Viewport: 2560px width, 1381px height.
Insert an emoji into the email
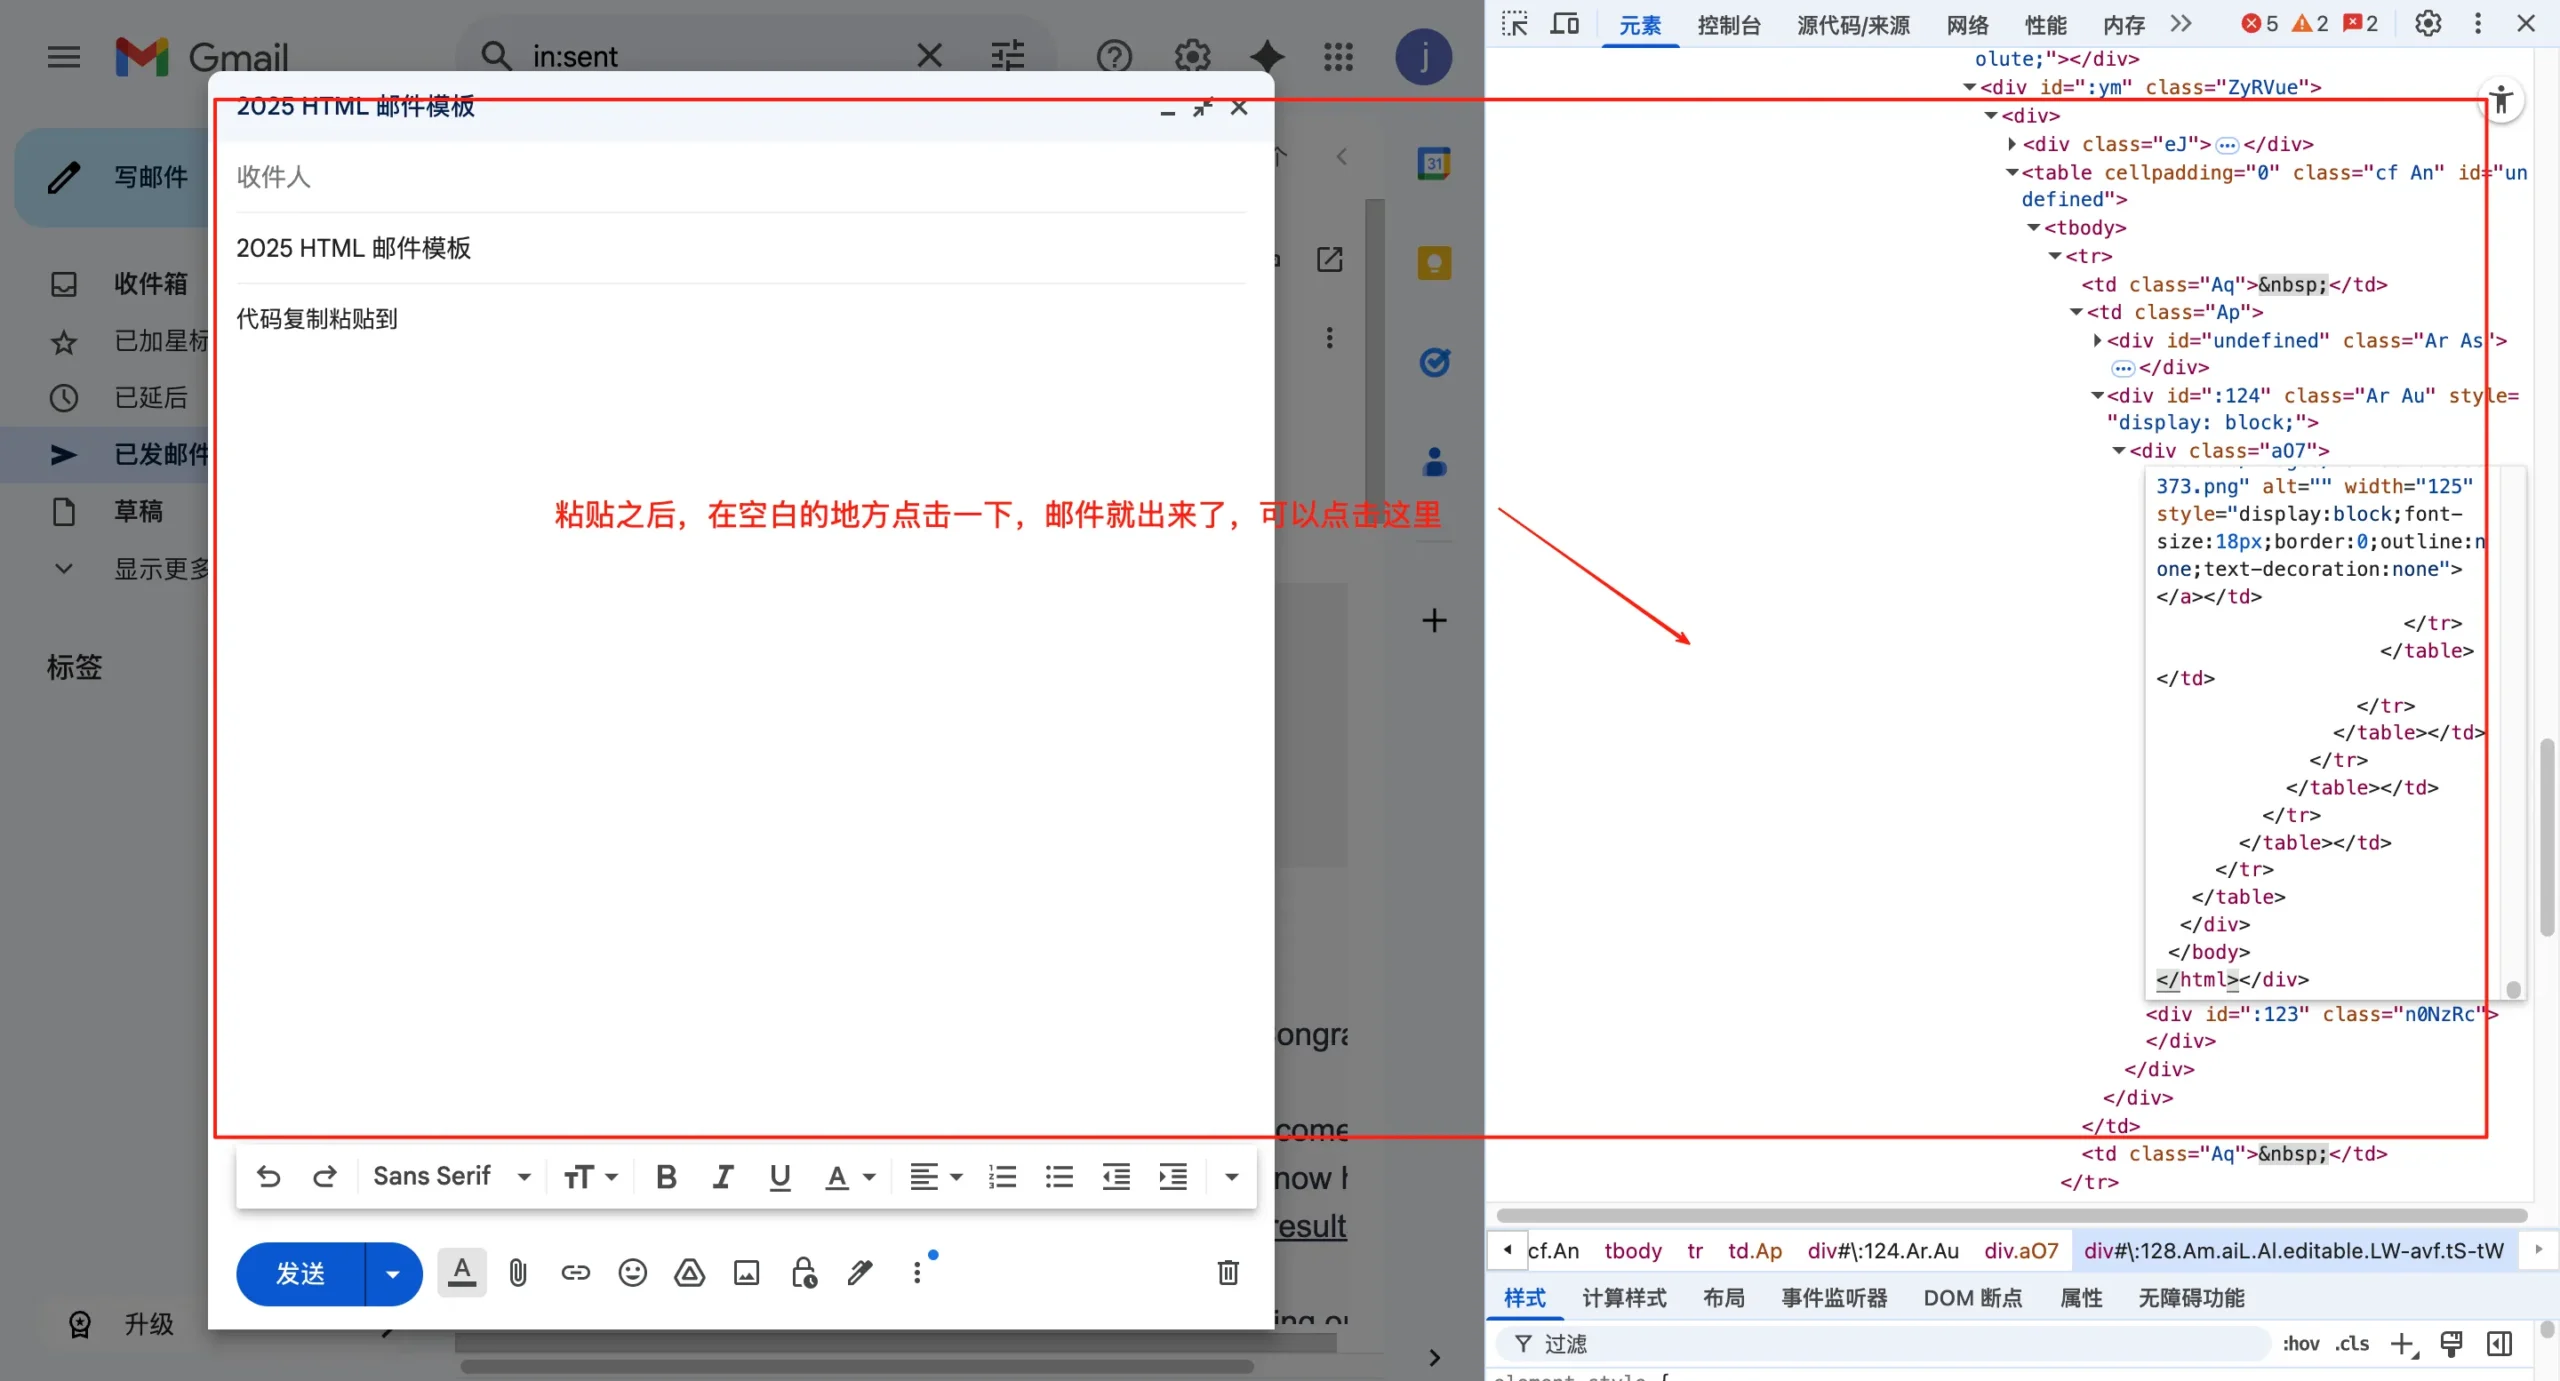click(632, 1272)
